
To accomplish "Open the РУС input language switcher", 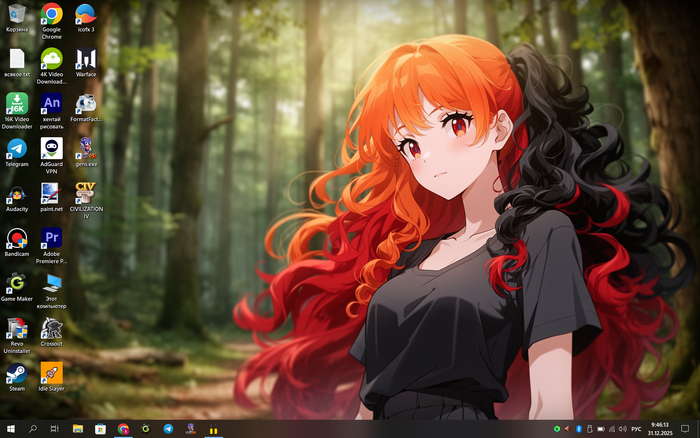I will (636, 429).
